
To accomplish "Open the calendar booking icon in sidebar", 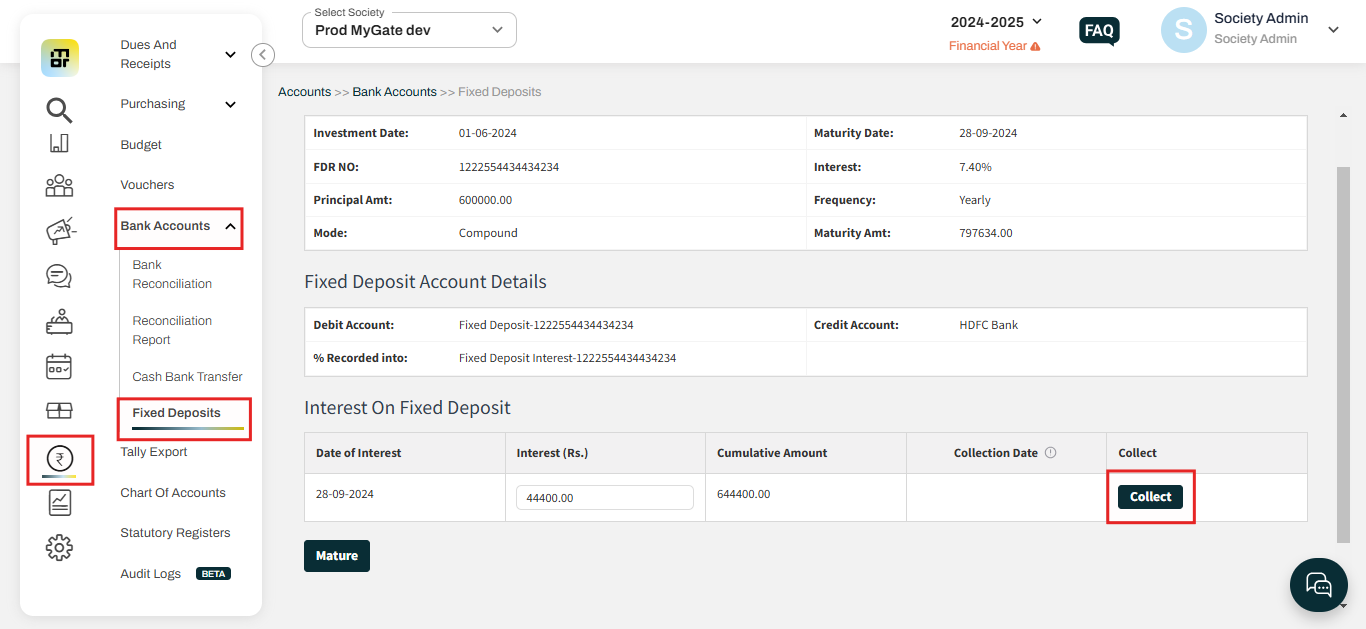I will pyautogui.click(x=59, y=367).
